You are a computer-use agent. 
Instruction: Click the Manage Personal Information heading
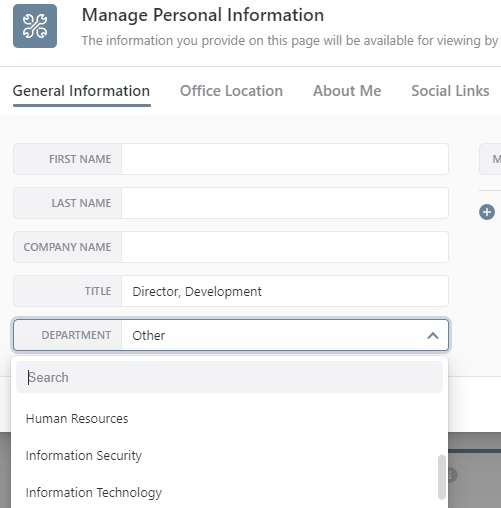coord(203,15)
